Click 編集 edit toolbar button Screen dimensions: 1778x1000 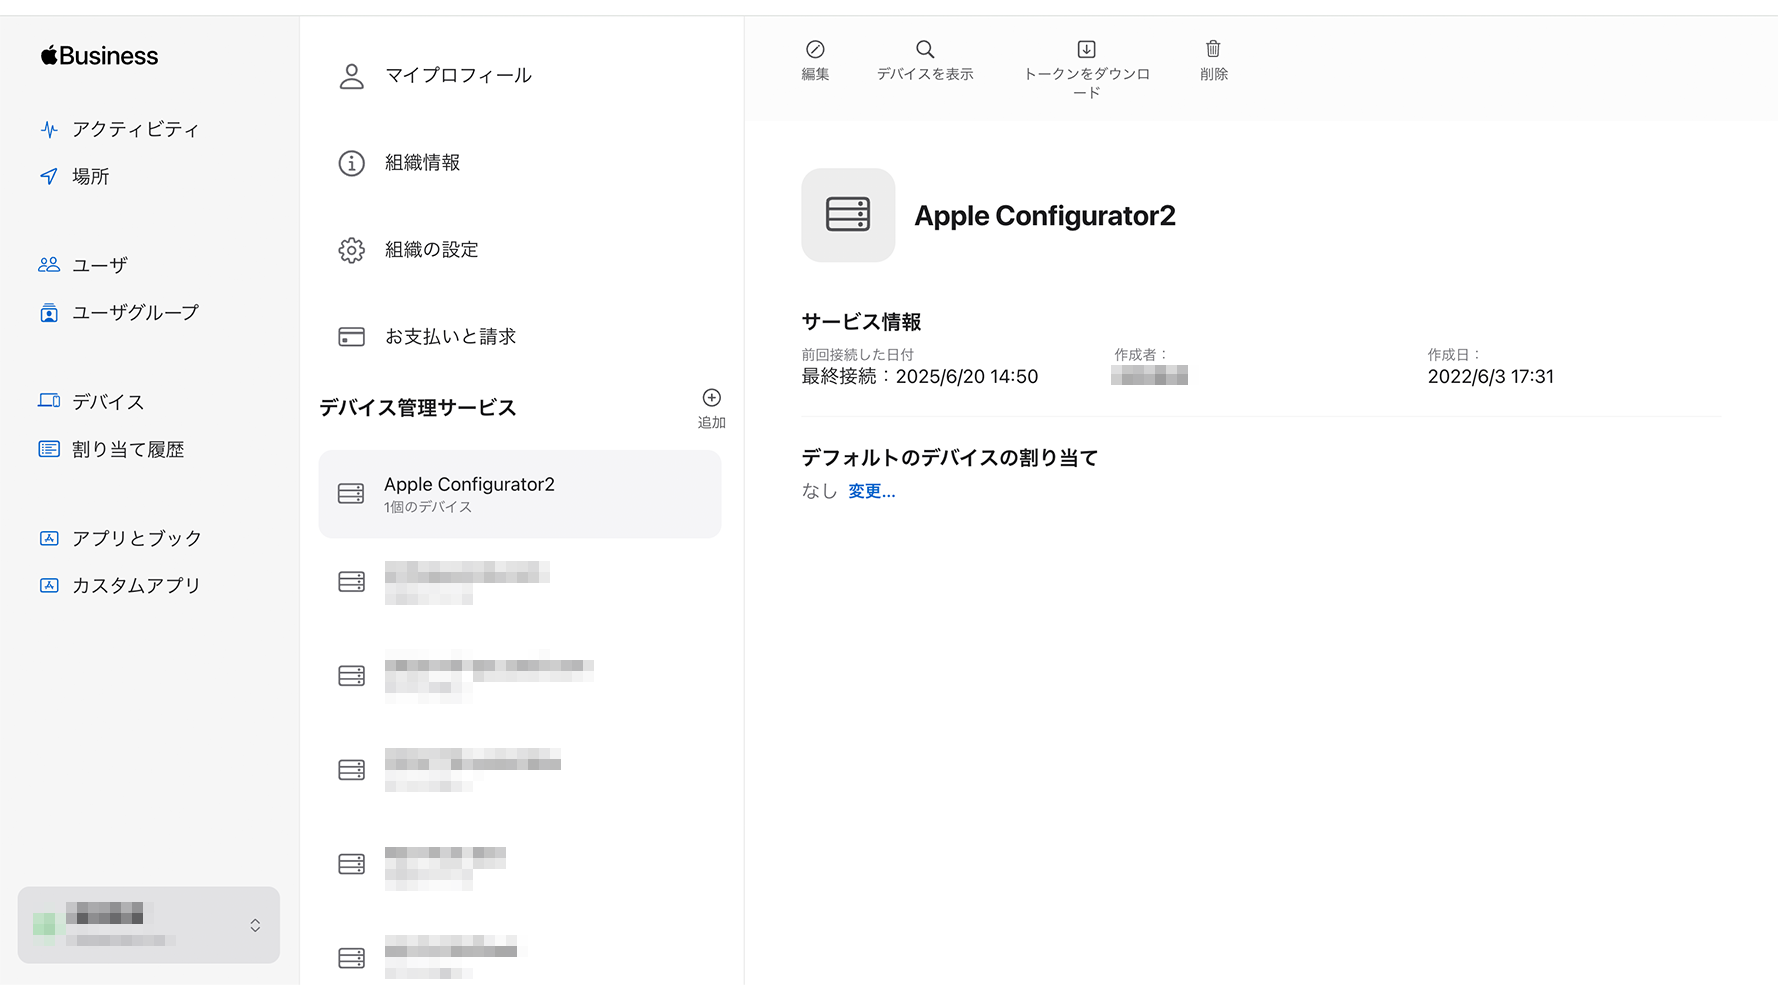(x=815, y=60)
